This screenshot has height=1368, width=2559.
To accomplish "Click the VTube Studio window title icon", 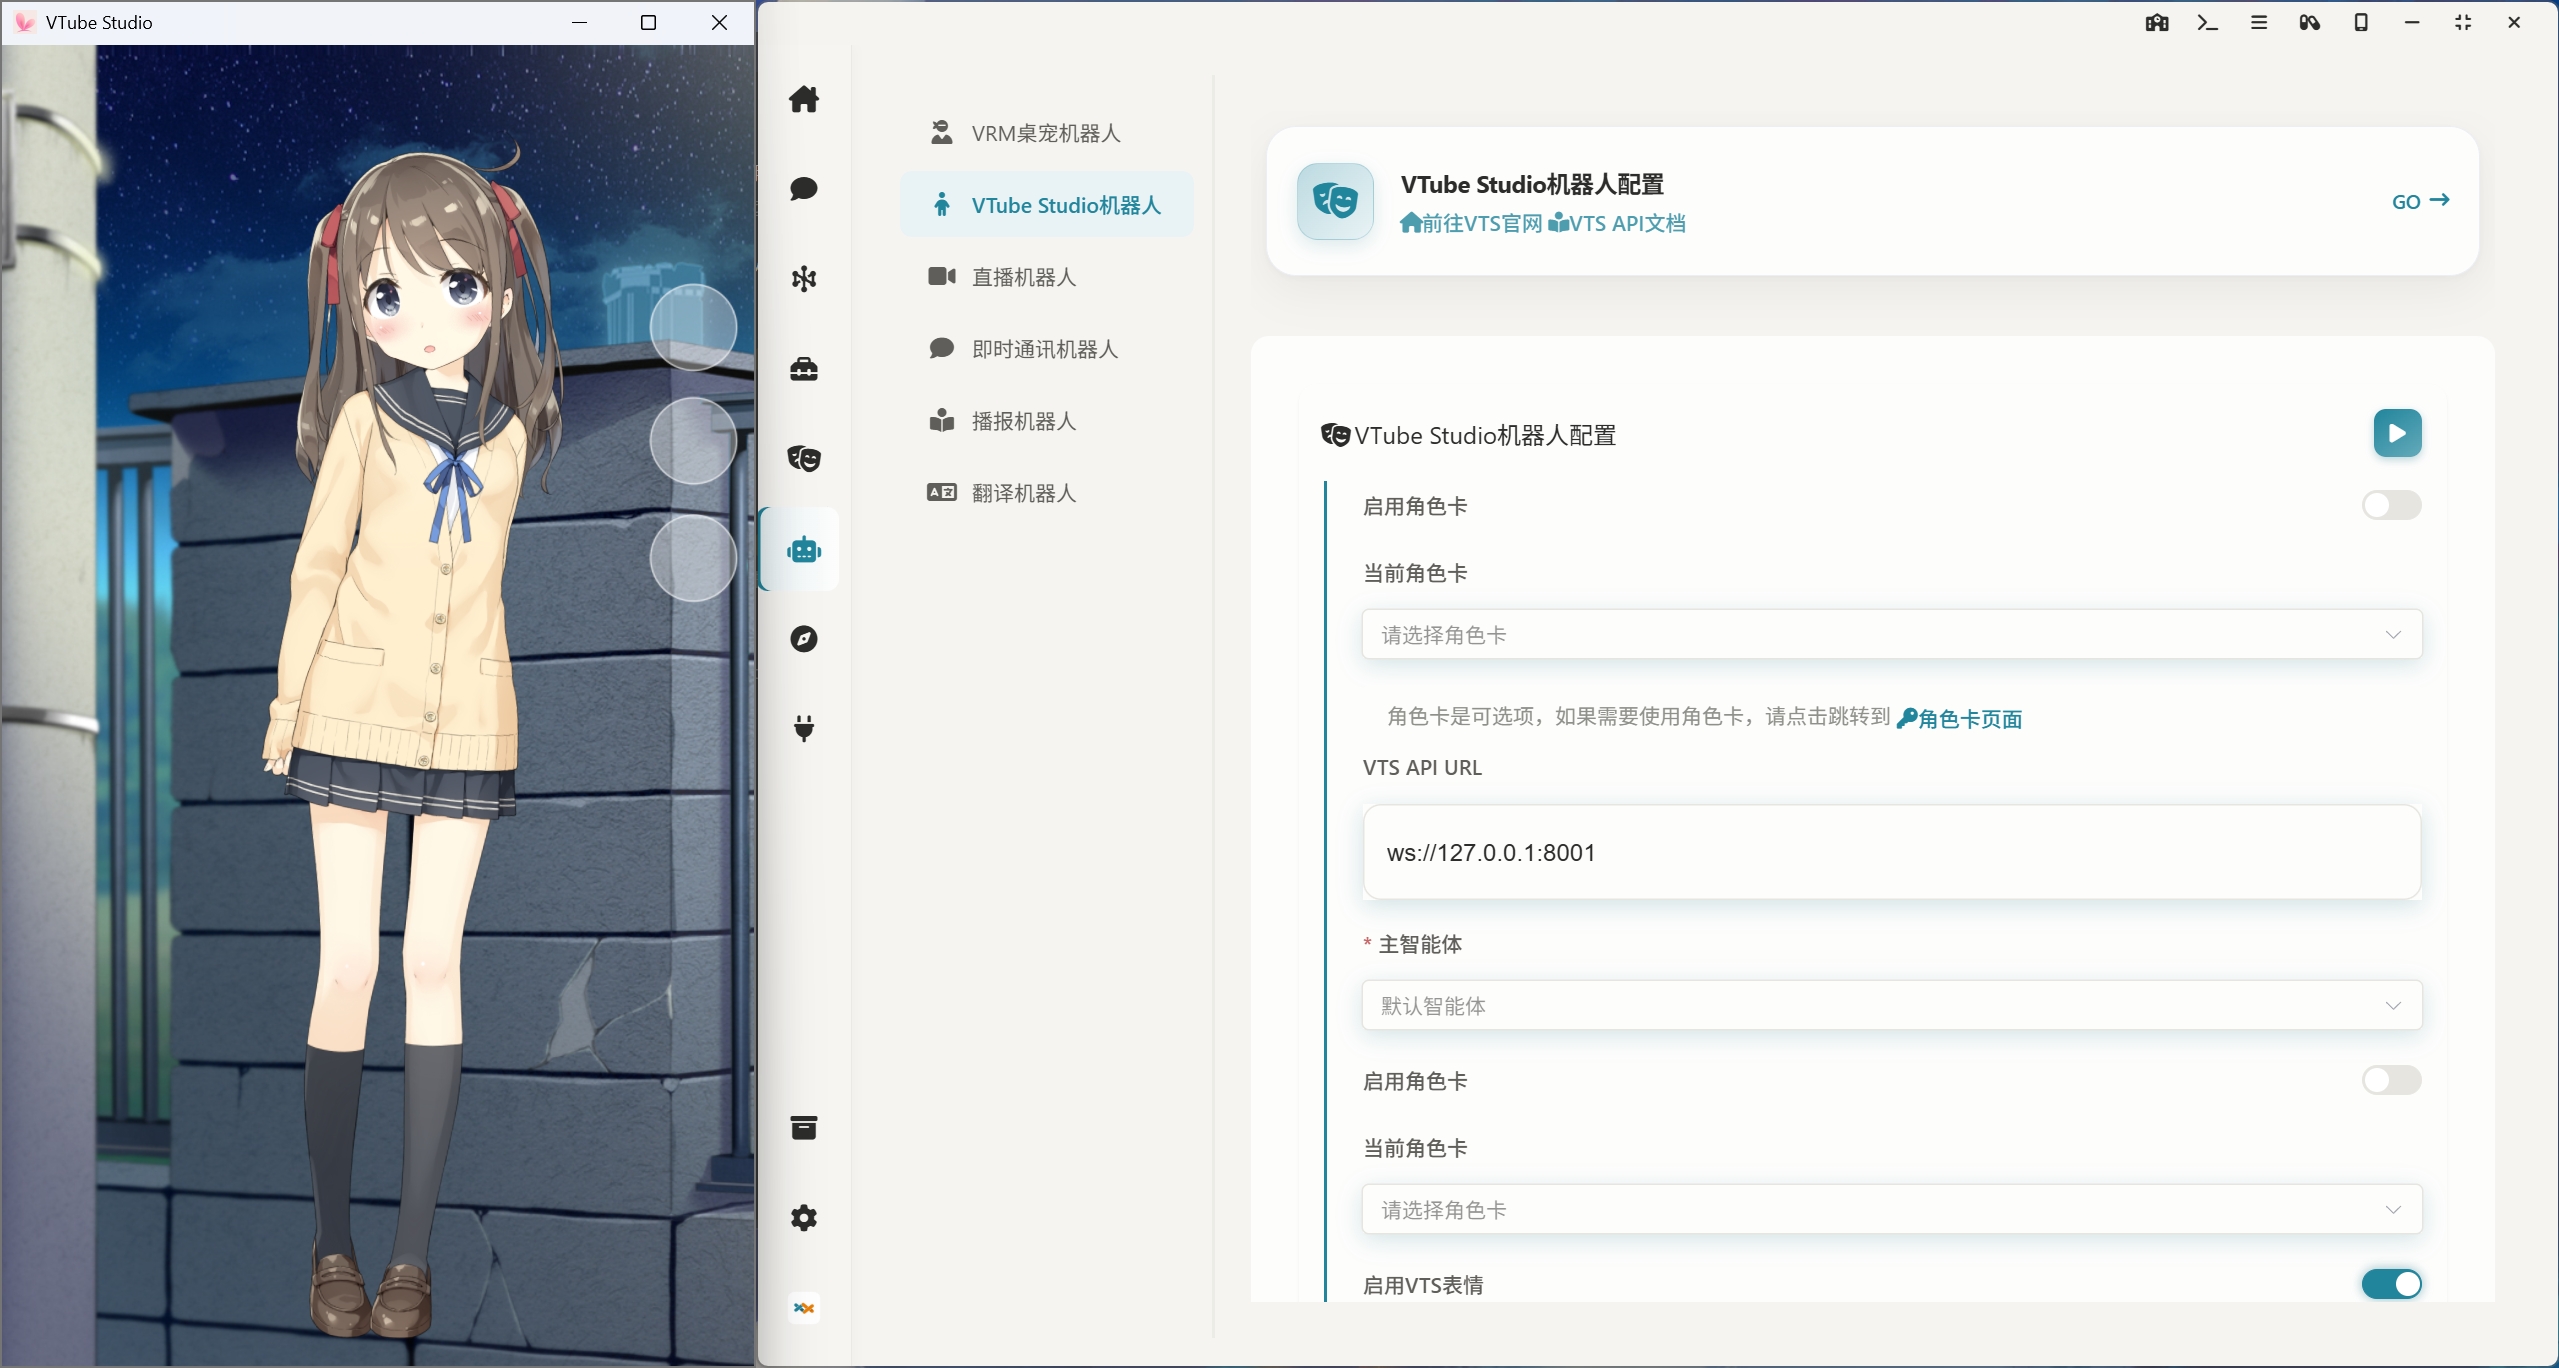I will (25, 22).
